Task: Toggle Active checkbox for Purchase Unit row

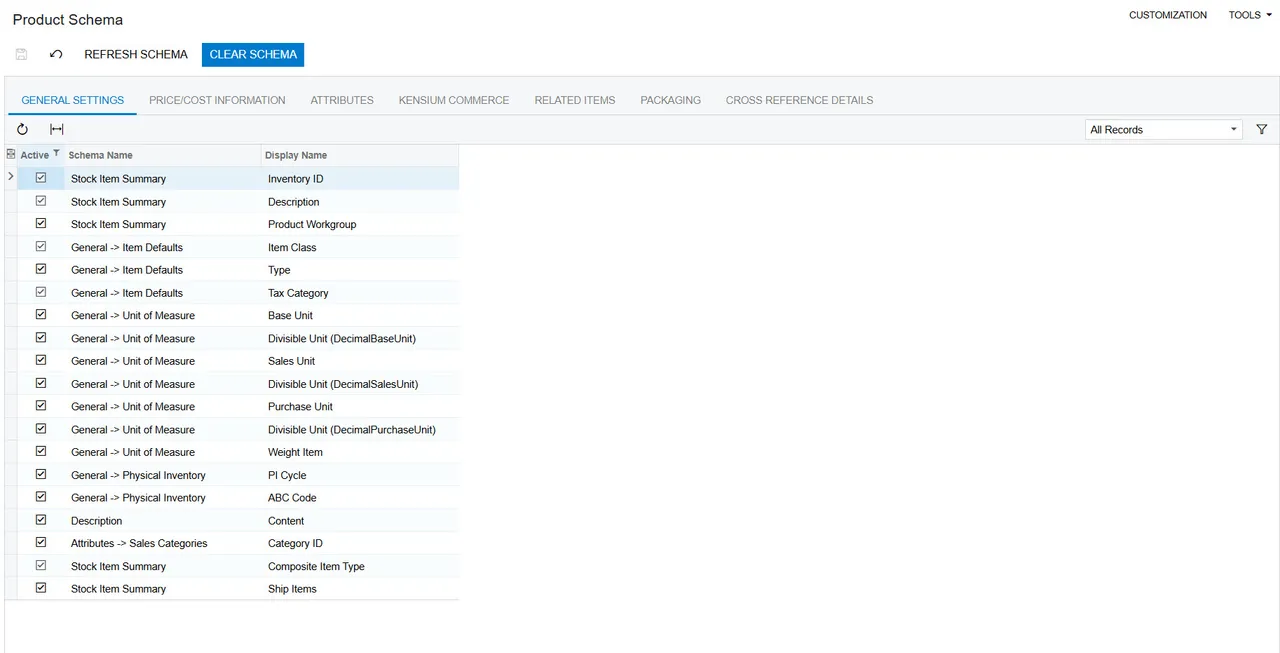Action: [x=41, y=406]
